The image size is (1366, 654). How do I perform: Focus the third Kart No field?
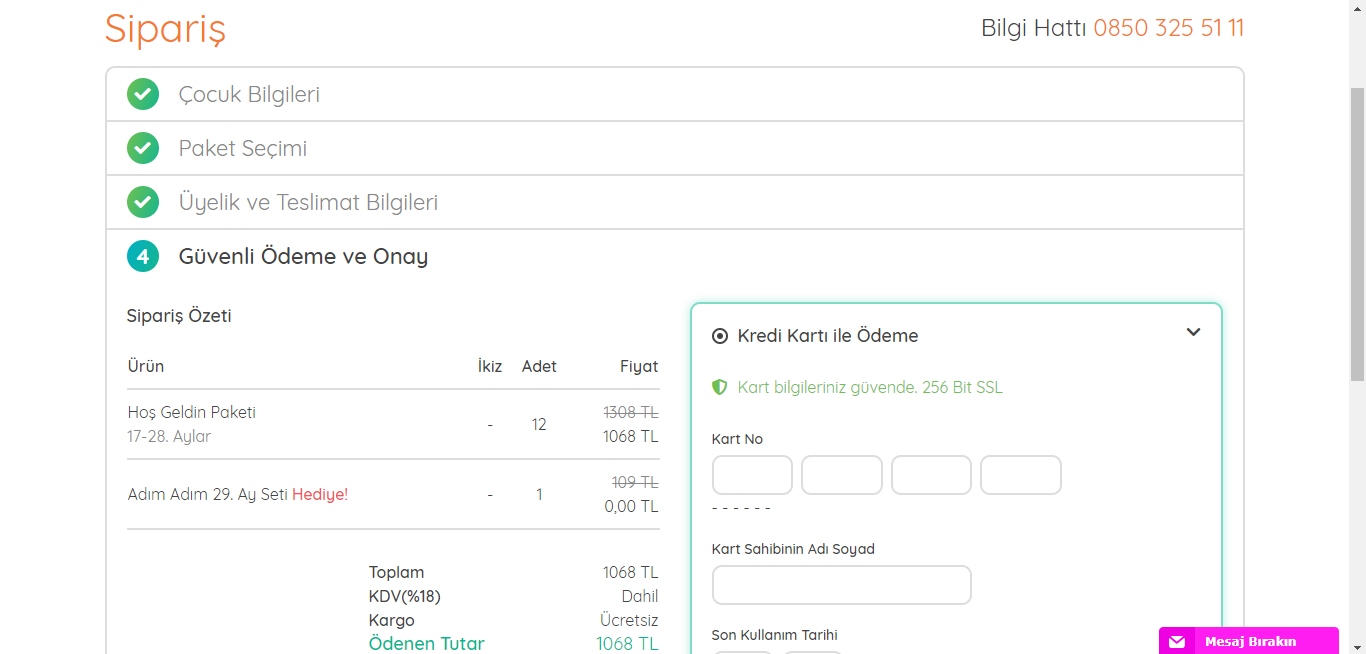point(931,476)
